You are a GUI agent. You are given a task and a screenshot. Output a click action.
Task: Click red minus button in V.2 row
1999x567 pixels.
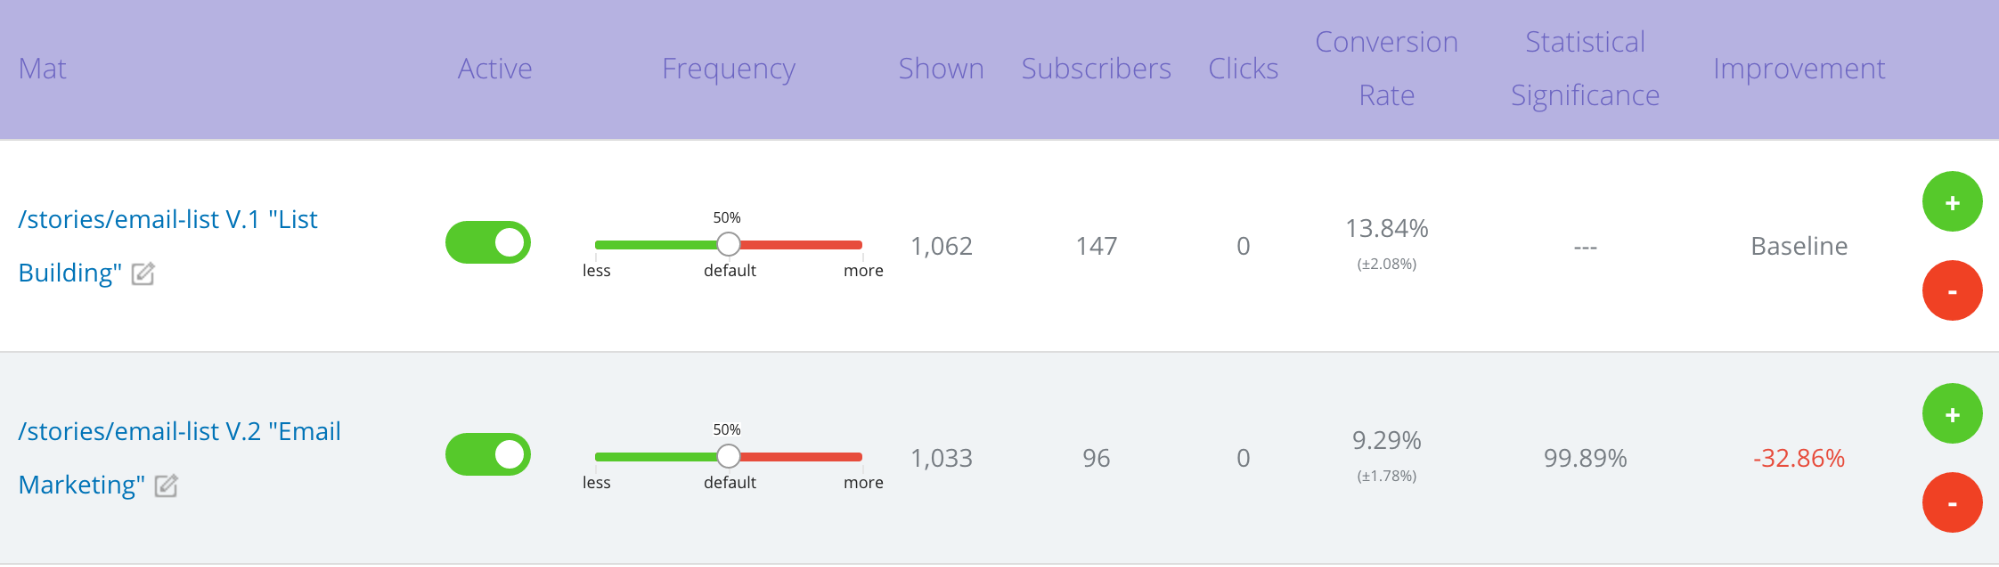[x=1952, y=503]
